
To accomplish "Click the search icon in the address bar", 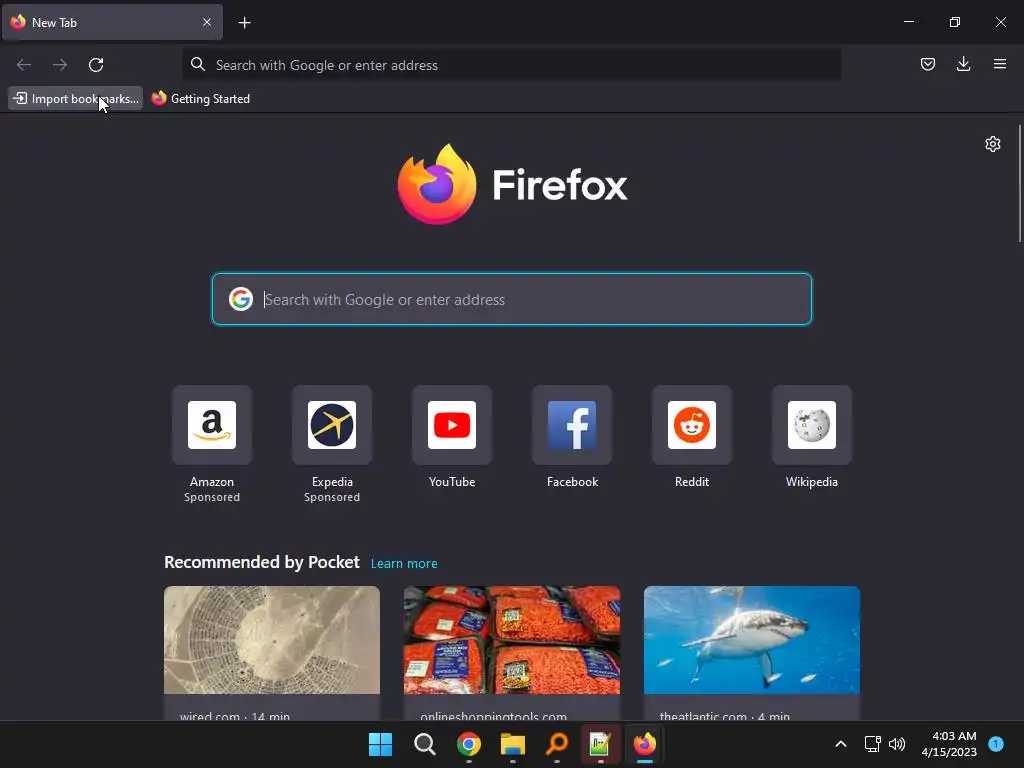I will point(198,65).
